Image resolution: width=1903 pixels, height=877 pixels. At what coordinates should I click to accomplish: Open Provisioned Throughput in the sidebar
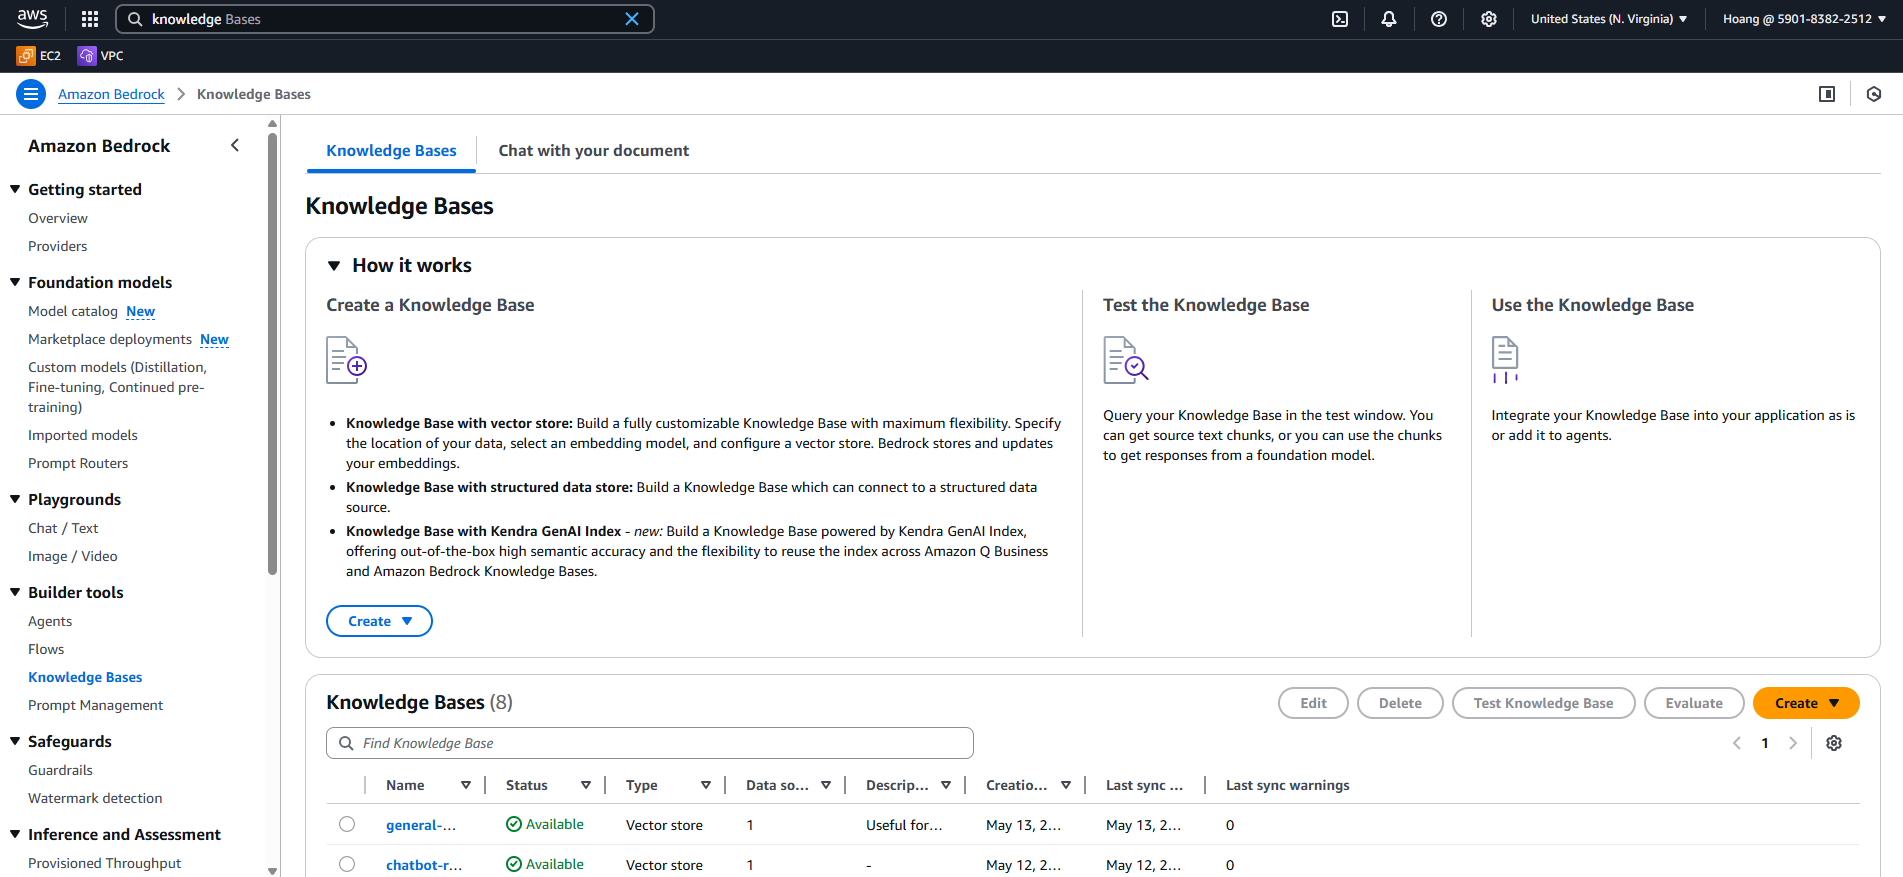coord(105,863)
